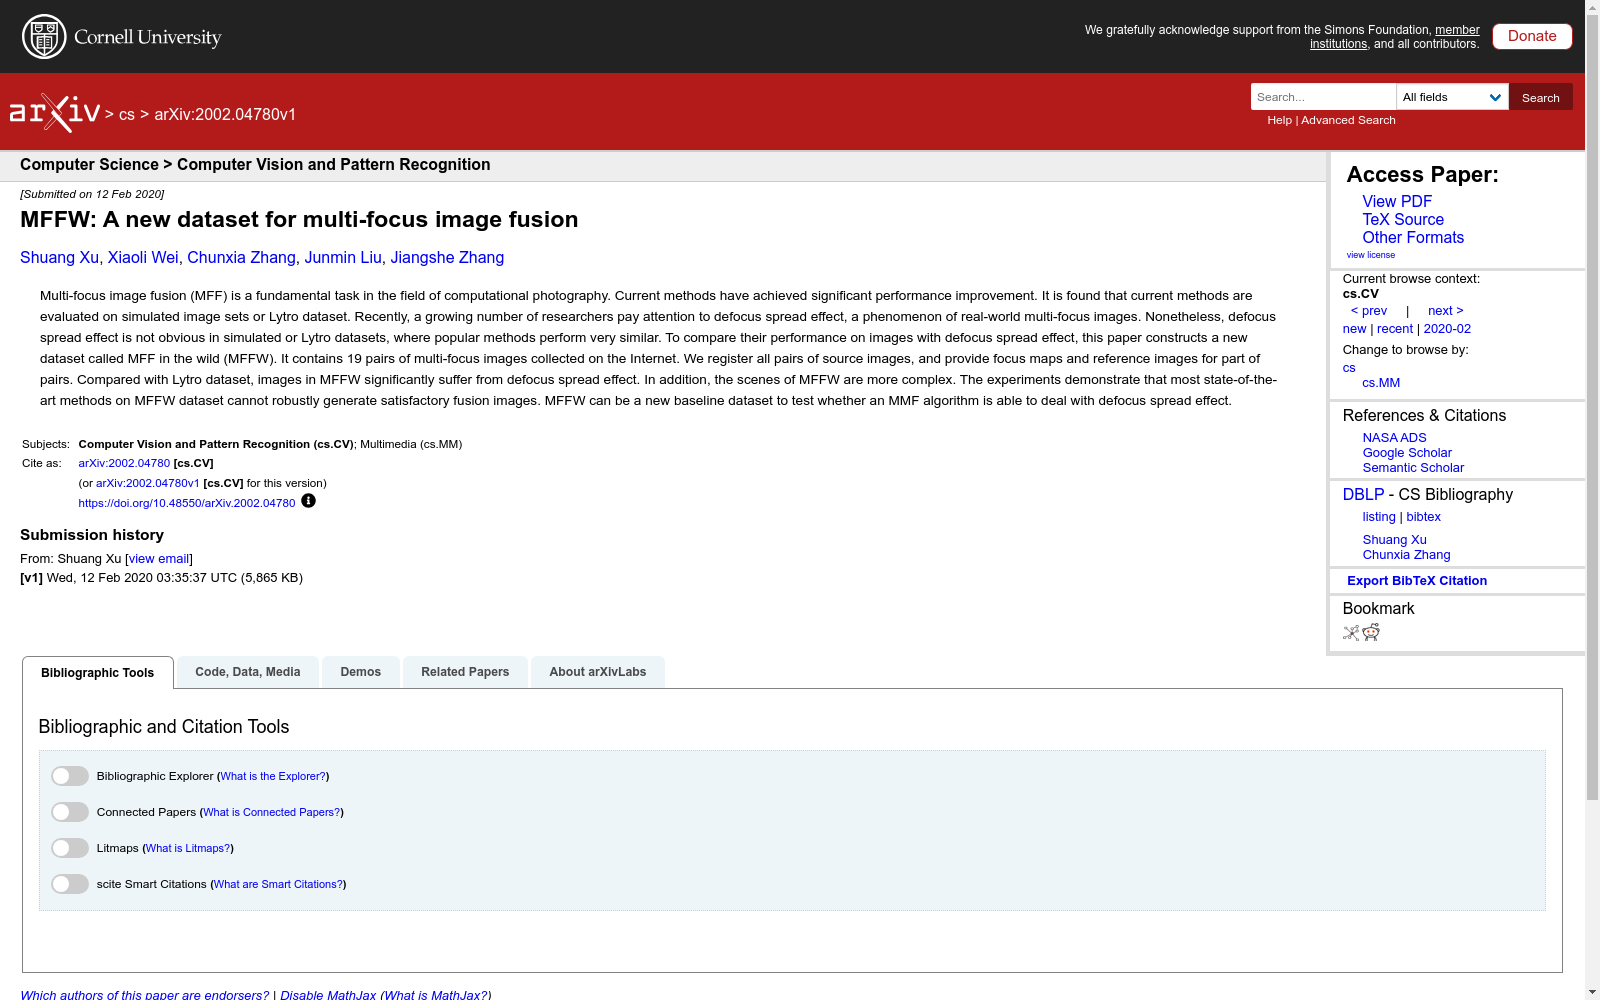The image size is (1600, 1000).
Task: Open What are Smart Citations? link
Action: point(278,884)
